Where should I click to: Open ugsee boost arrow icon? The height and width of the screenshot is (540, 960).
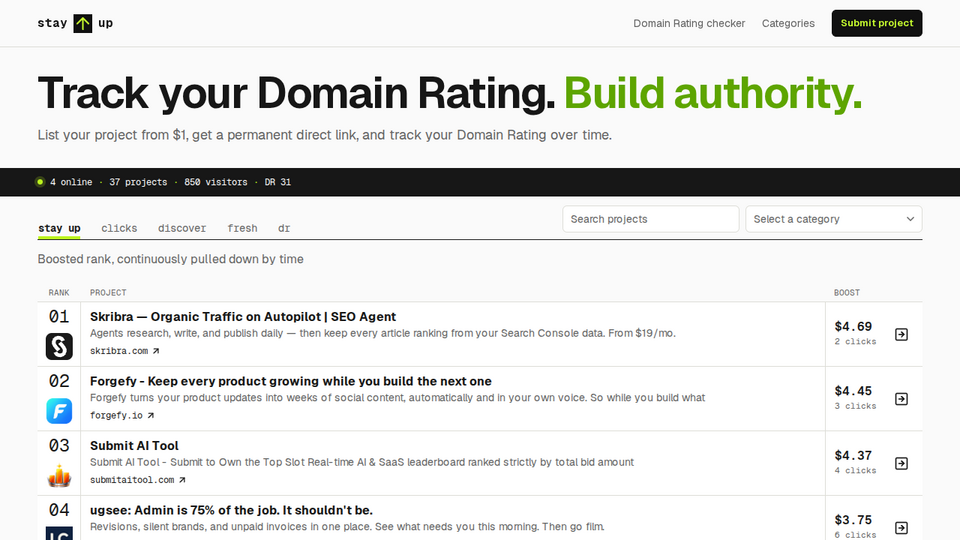click(901, 528)
